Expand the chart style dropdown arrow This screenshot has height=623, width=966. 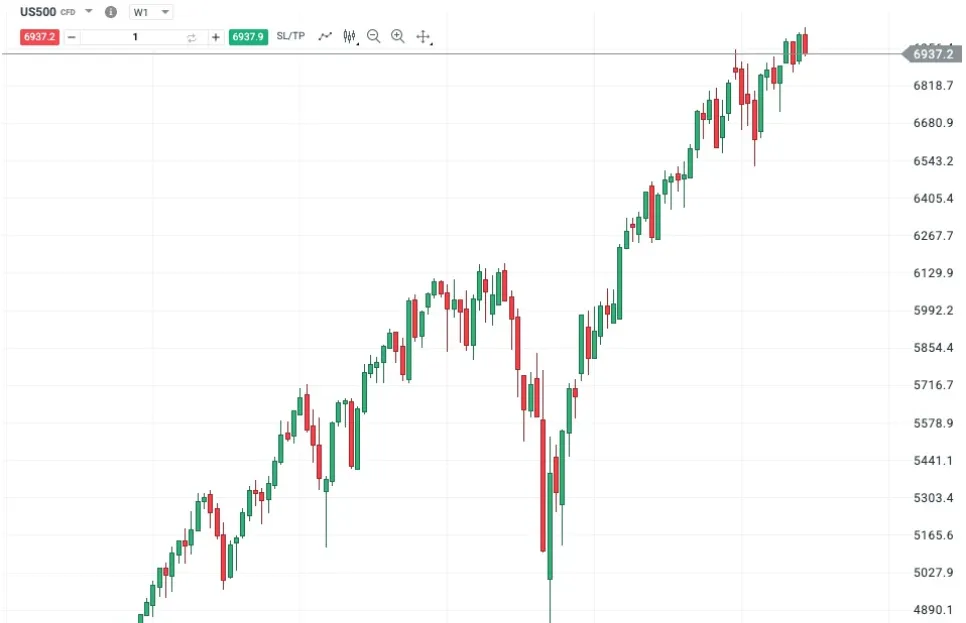(x=357, y=43)
